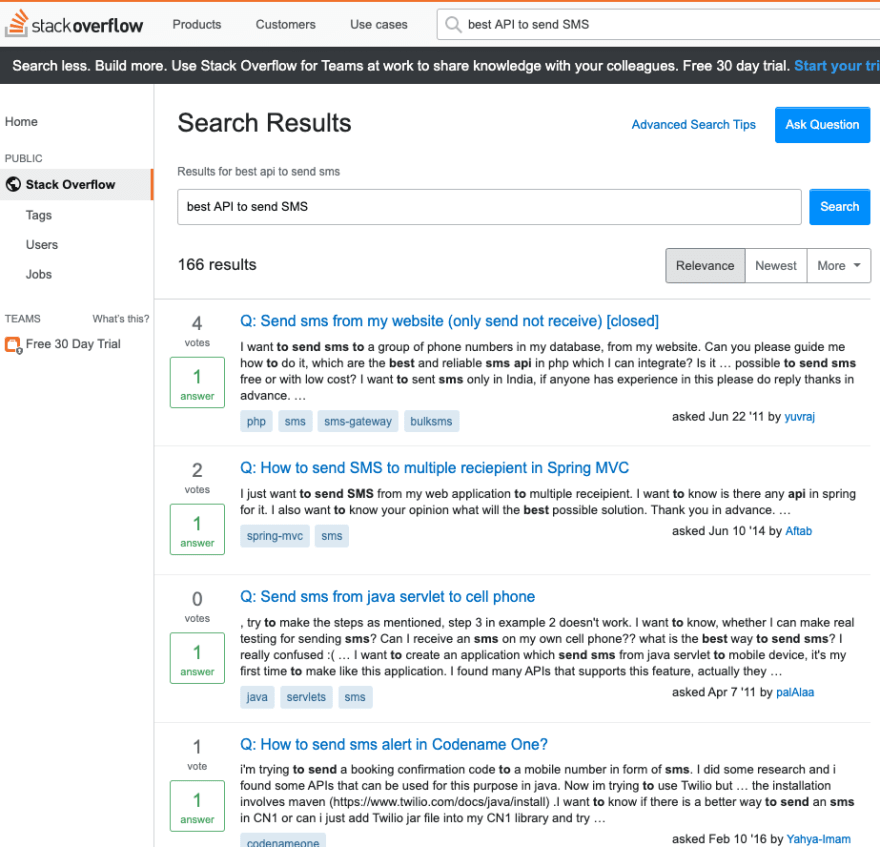Open question Send sms from my website
Image resolution: width=880 pixels, height=847 pixels.
(x=449, y=321)
